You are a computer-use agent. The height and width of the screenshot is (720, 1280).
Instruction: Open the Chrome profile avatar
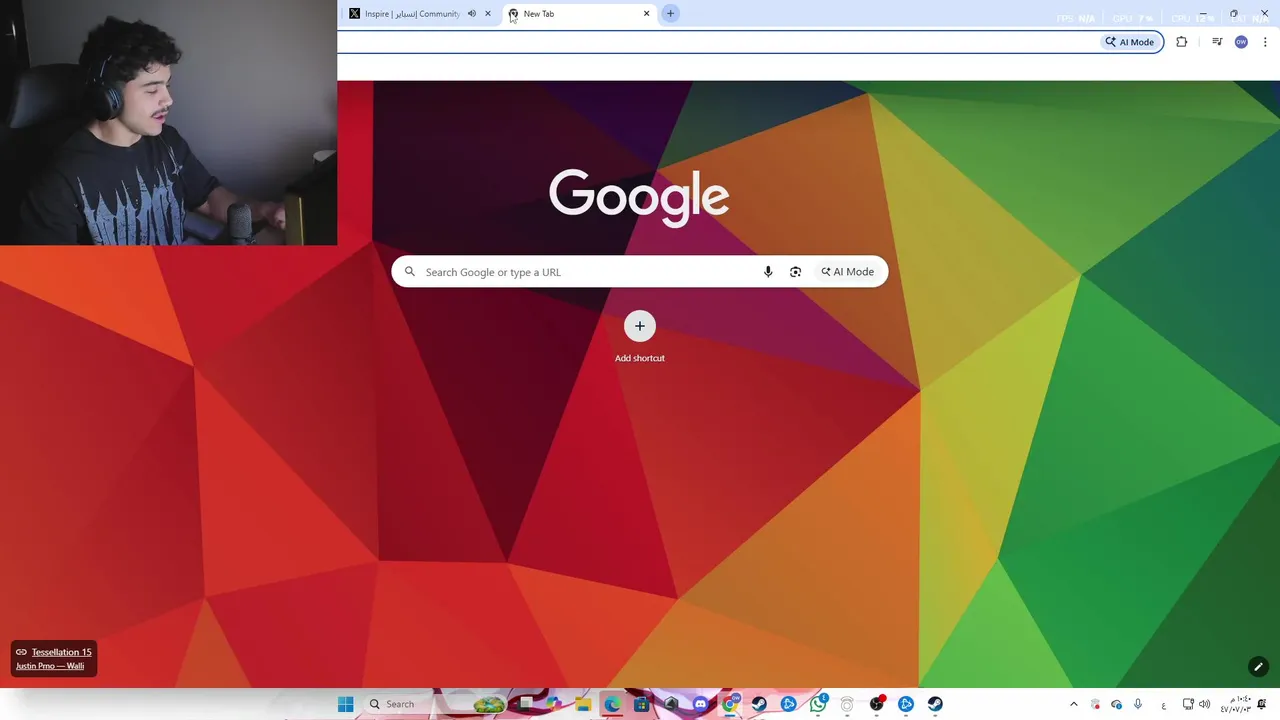coord(1241,42)
